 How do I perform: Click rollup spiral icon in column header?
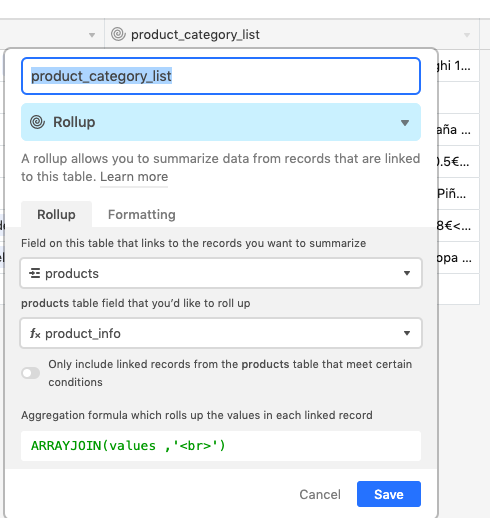click(118, 34)
